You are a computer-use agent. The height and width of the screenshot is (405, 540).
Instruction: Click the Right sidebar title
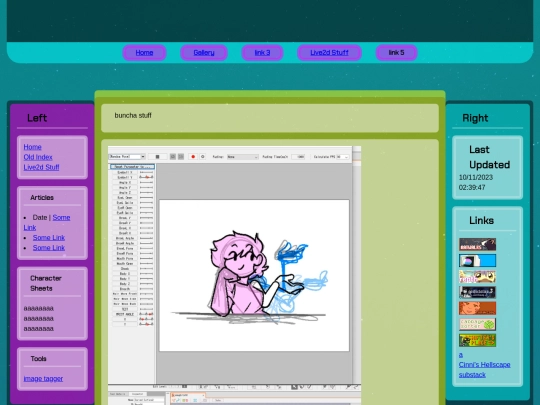point(475,118)
